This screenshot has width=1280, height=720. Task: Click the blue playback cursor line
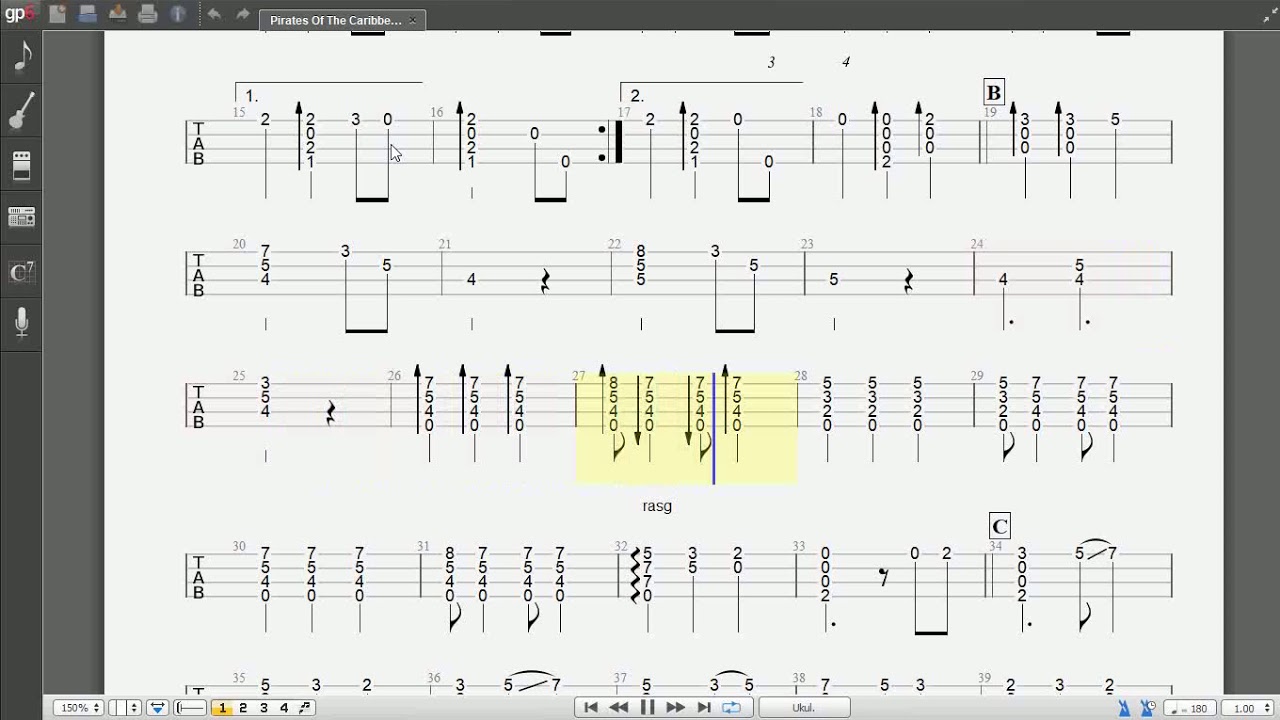click(x=713, y=428)
